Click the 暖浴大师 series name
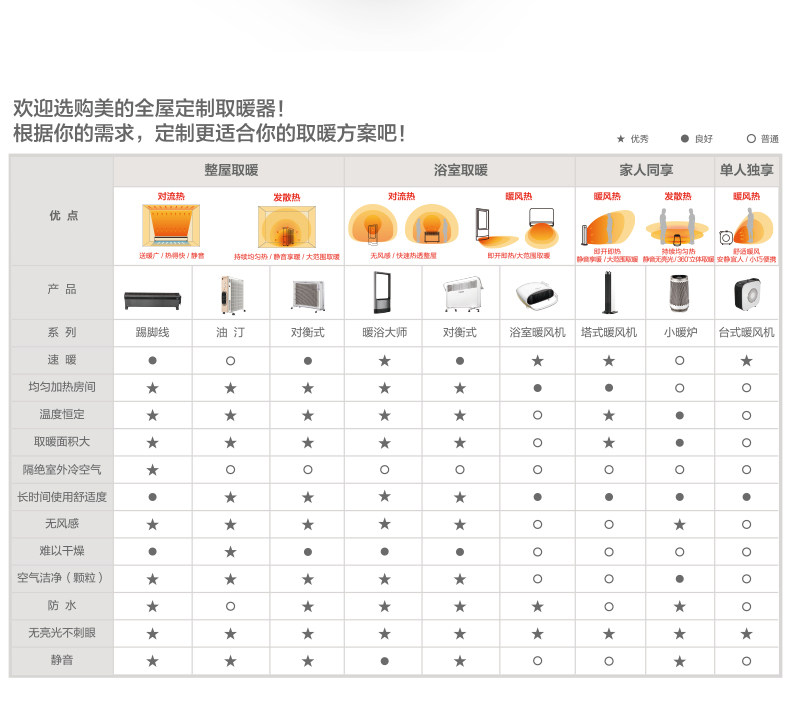 tap(384, 333)
